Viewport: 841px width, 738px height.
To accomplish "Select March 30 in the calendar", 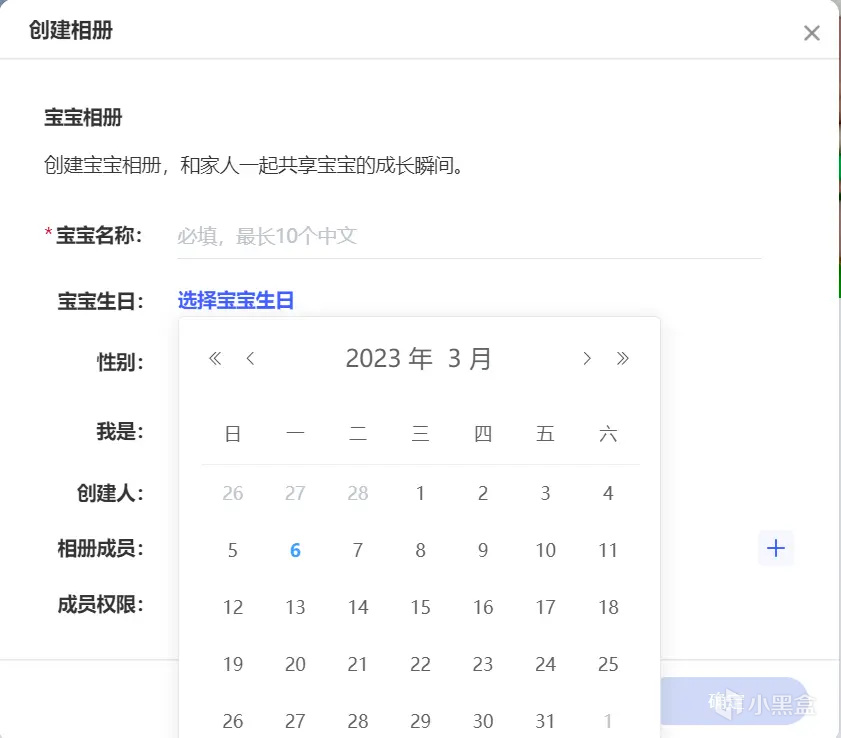I will (483, 721).
